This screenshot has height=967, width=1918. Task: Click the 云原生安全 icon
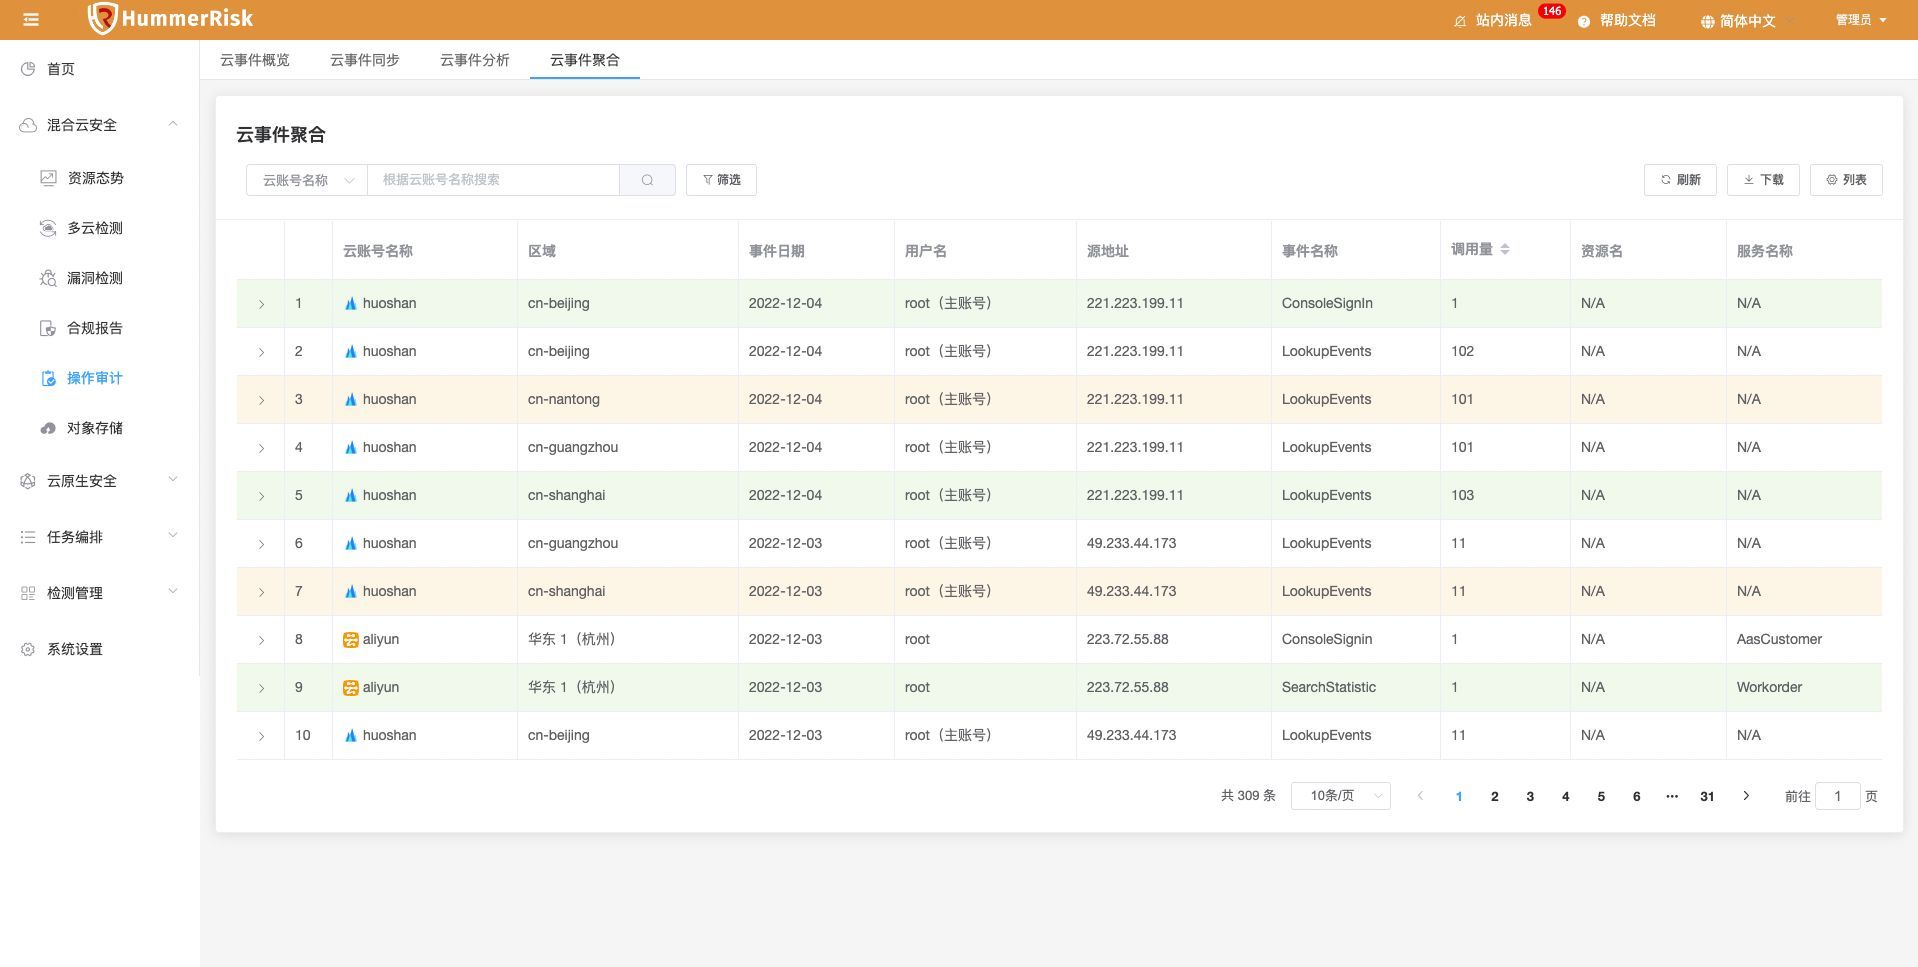pyautogui.click(x=28, y=481)
